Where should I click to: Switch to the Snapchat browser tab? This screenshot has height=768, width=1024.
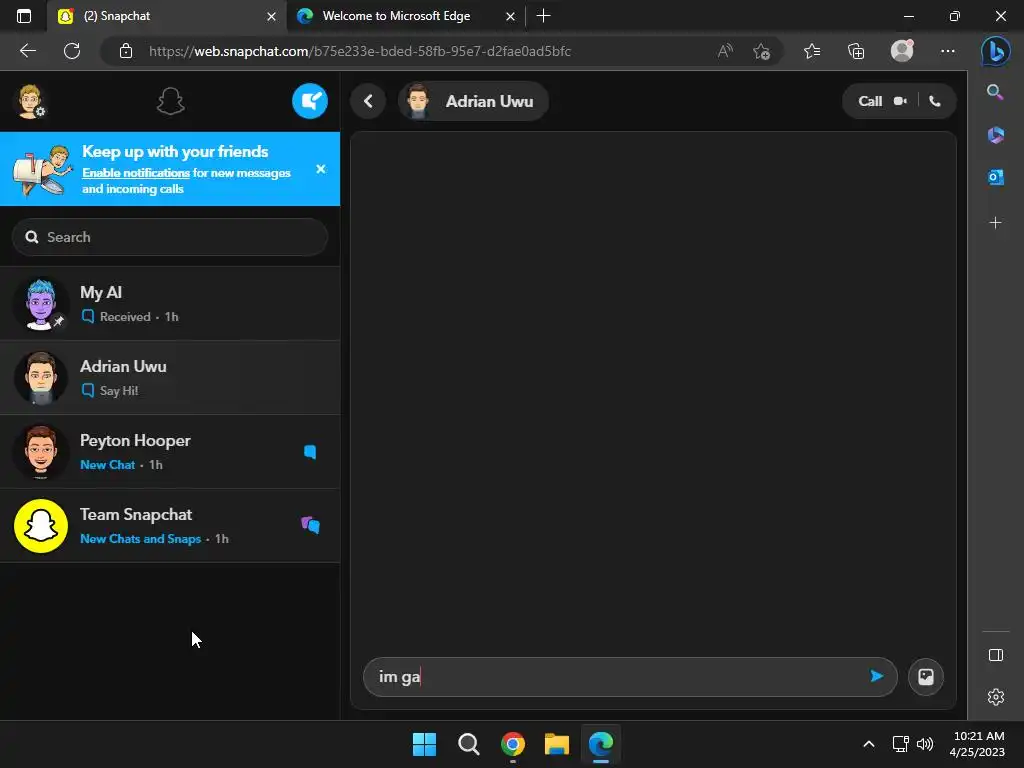pyautogui.click(x=167, y=16)
